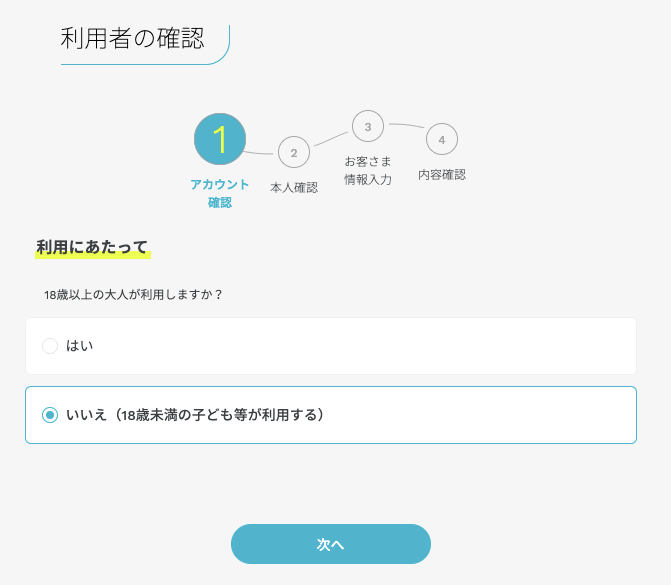Click the connector line between steps 2 and 3
671x585 pixels.
click(331, 139)
